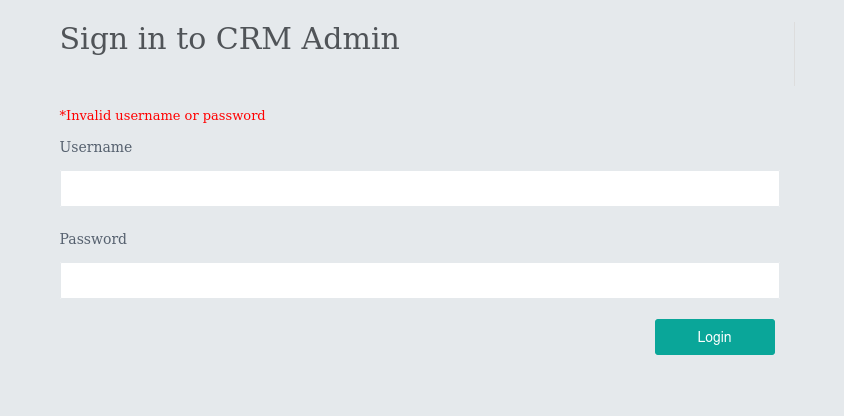The image size is (844, 416).
Task: Click the Login button
Action: click(x=714, y=337)
